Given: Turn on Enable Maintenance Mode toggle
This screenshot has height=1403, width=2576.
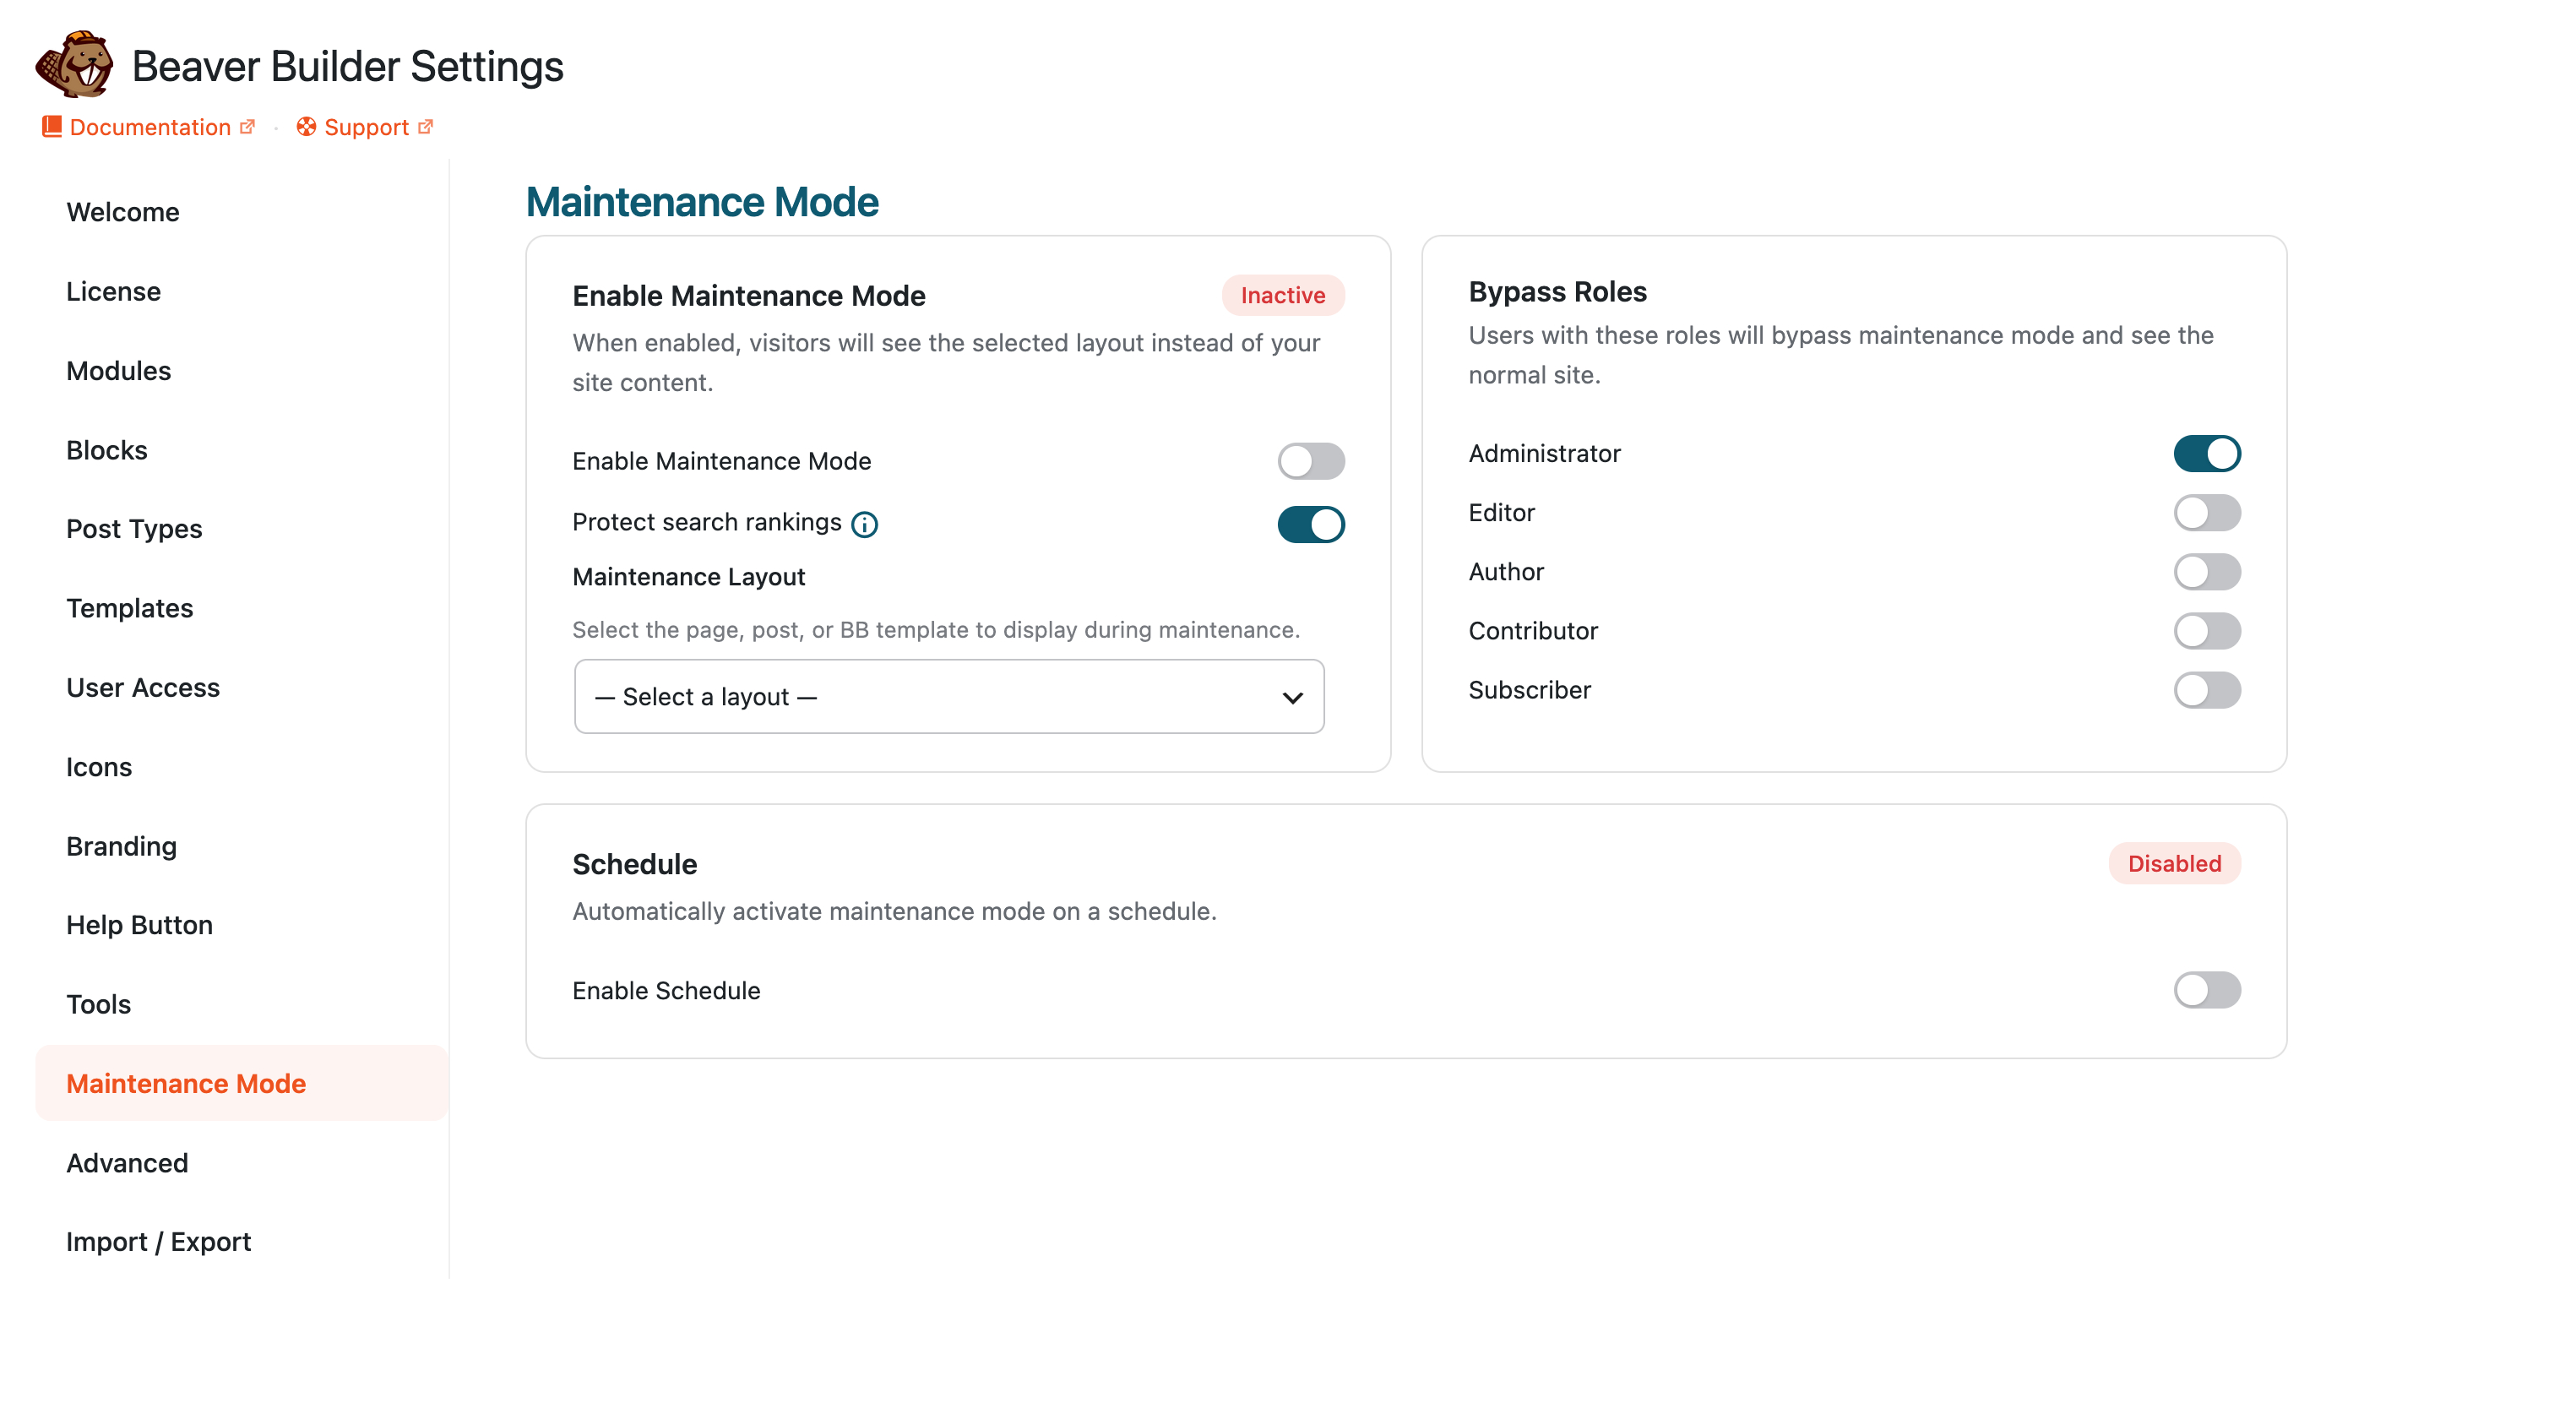Looking at the screenshot, I should [x=1311, y=461].
